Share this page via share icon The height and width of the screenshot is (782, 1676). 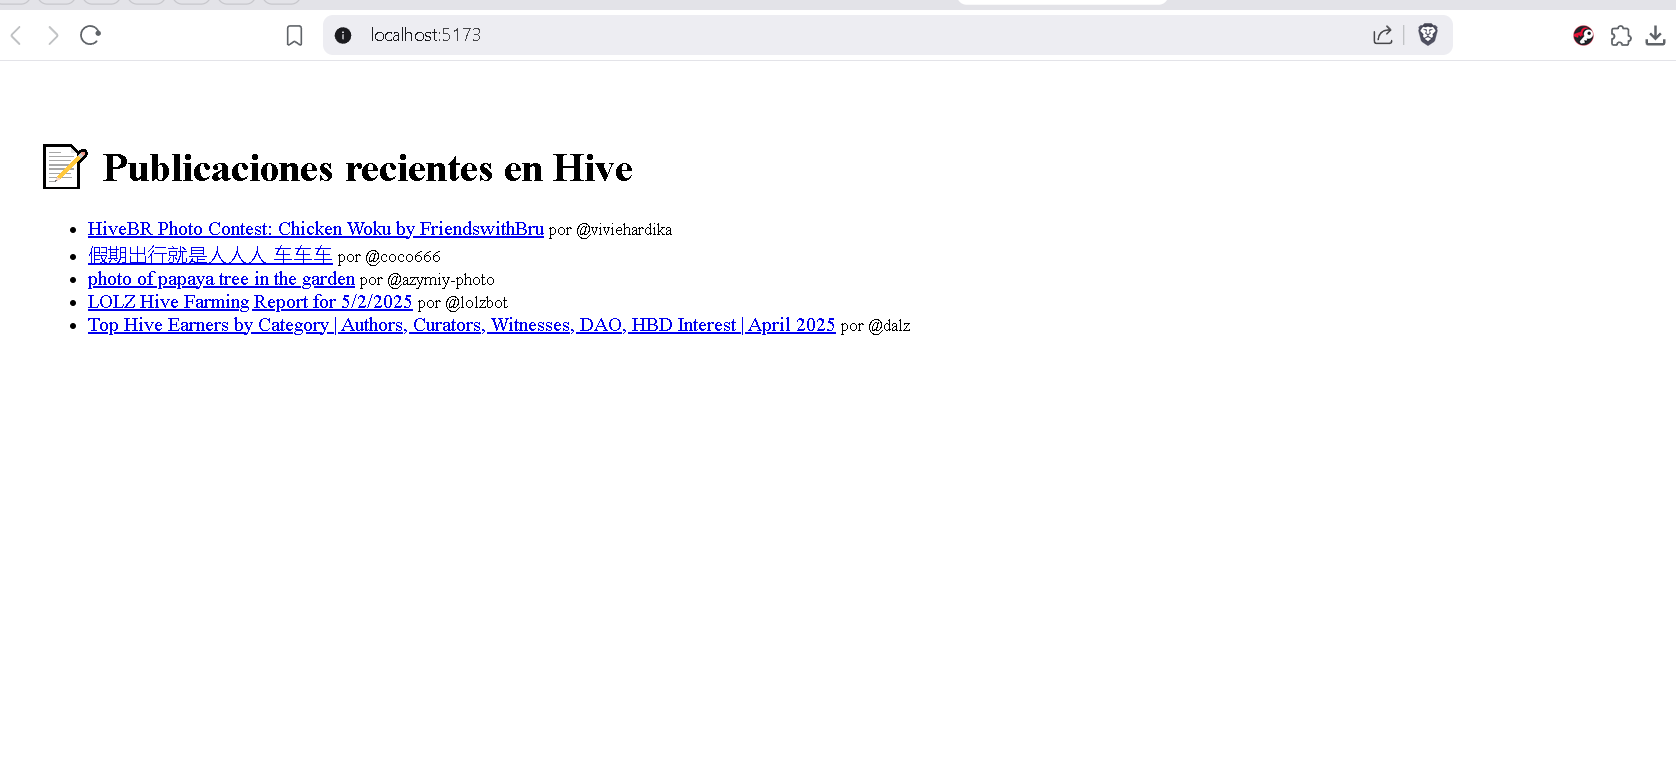pos(1383,36)
